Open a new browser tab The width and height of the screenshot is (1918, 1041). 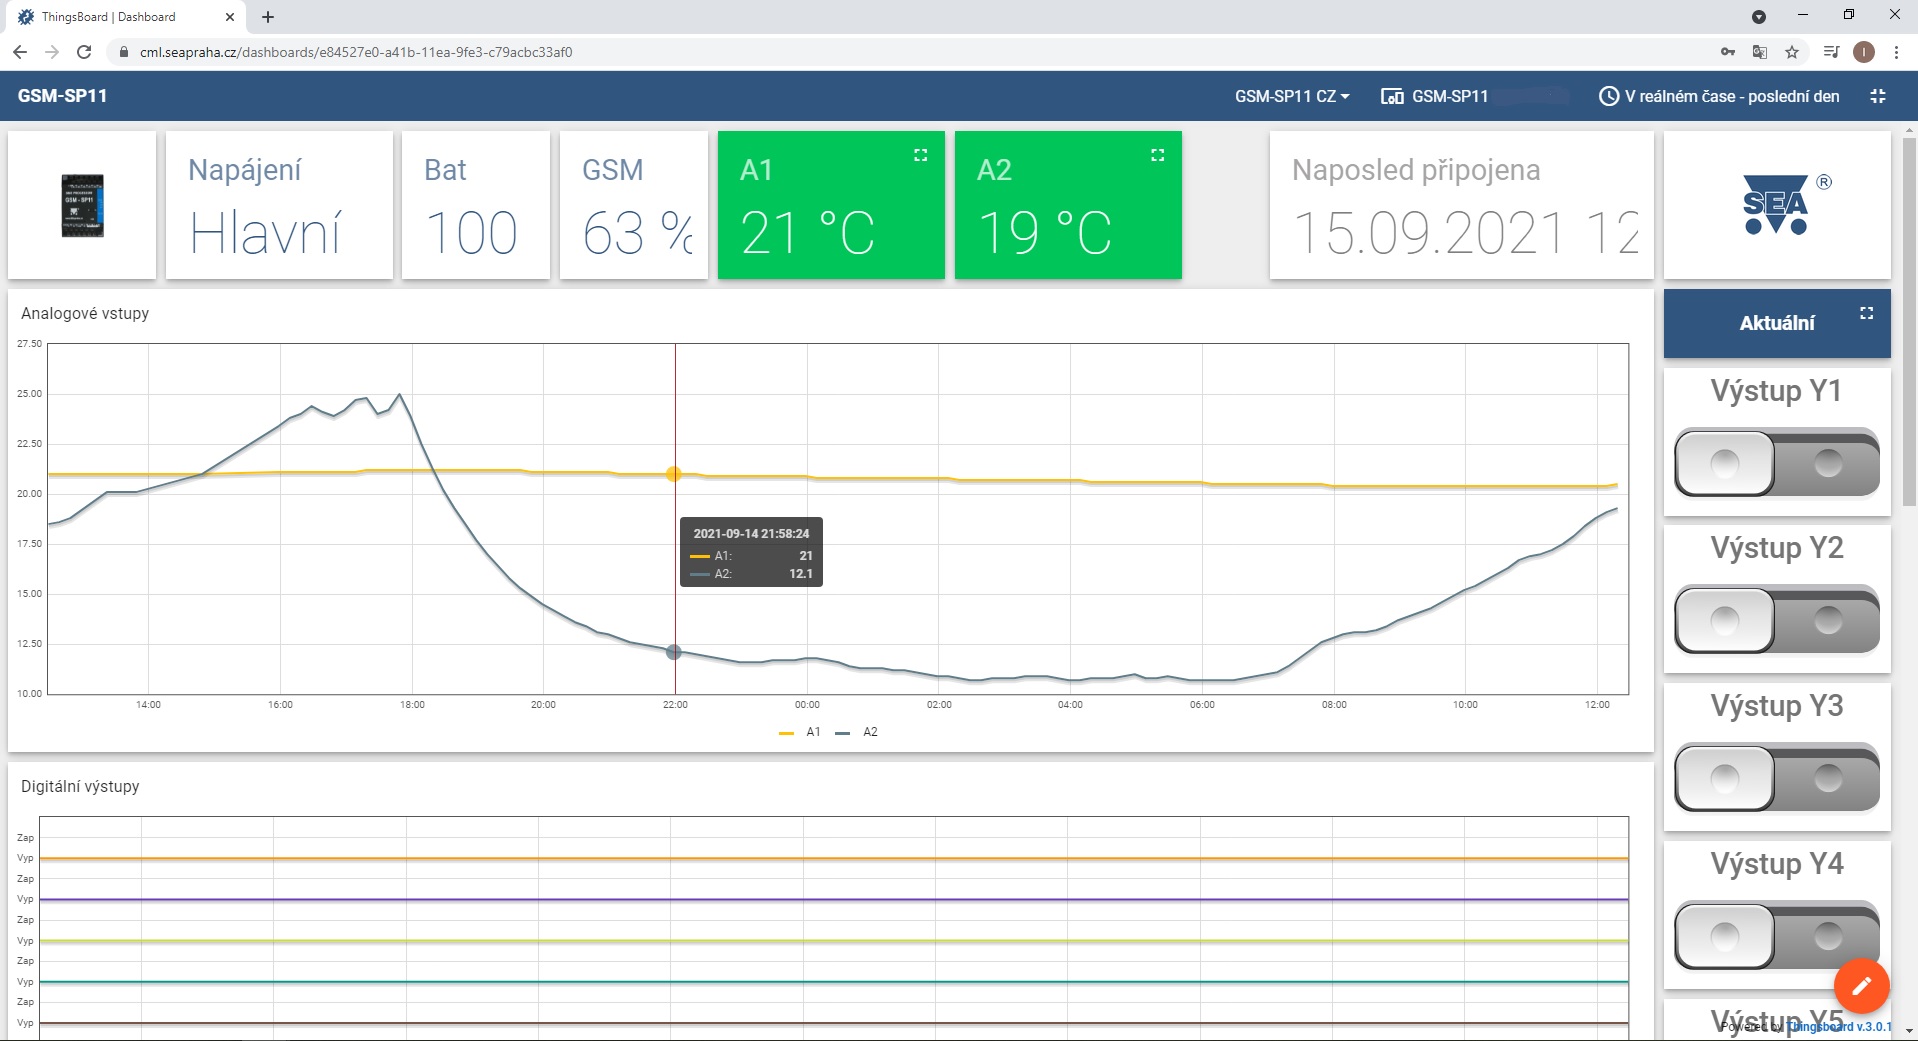pos(268,17)
